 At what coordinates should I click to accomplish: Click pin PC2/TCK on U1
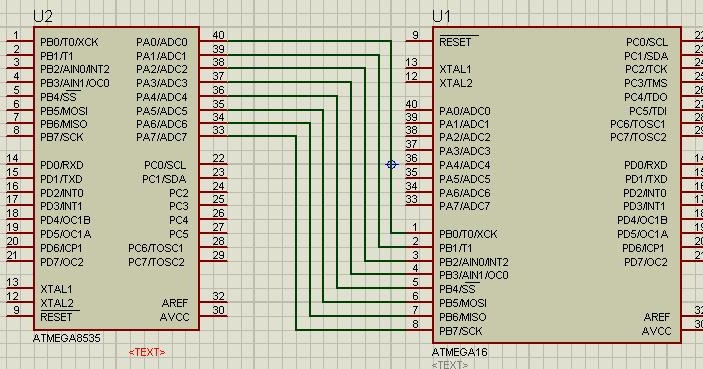[646, 69]
